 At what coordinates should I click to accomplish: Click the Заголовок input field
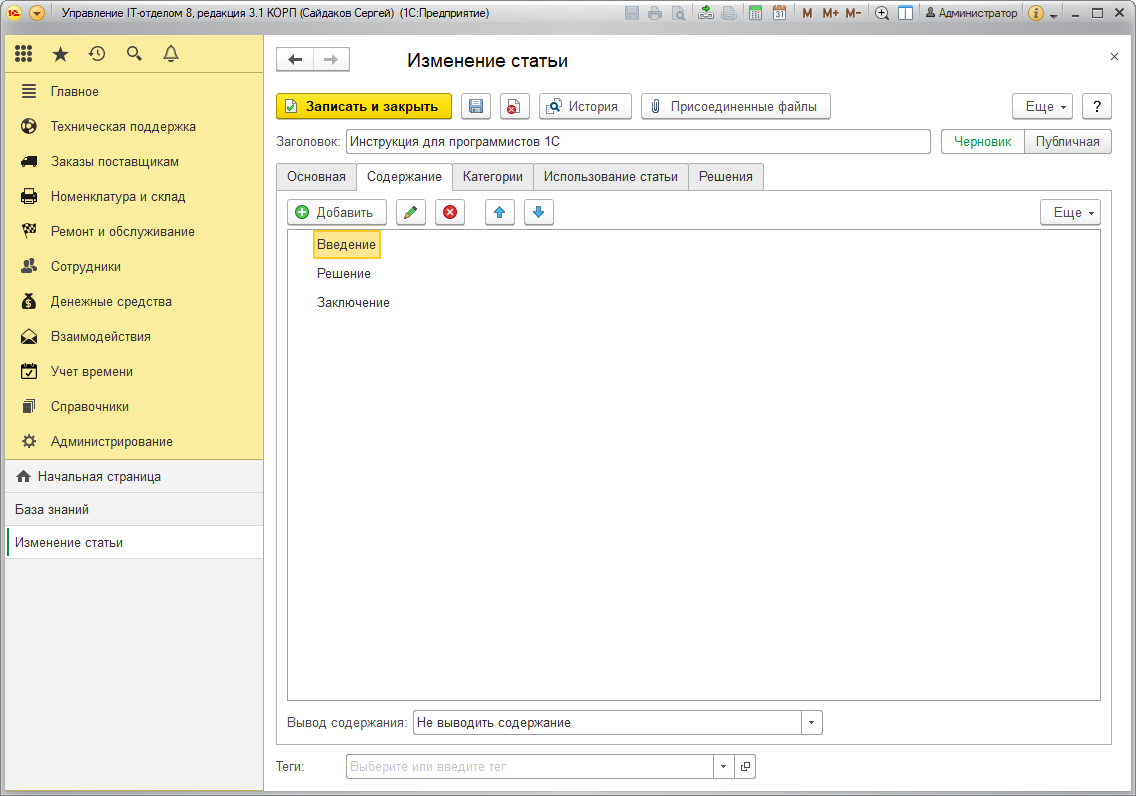pyautogui.click(x=638, y=142)
